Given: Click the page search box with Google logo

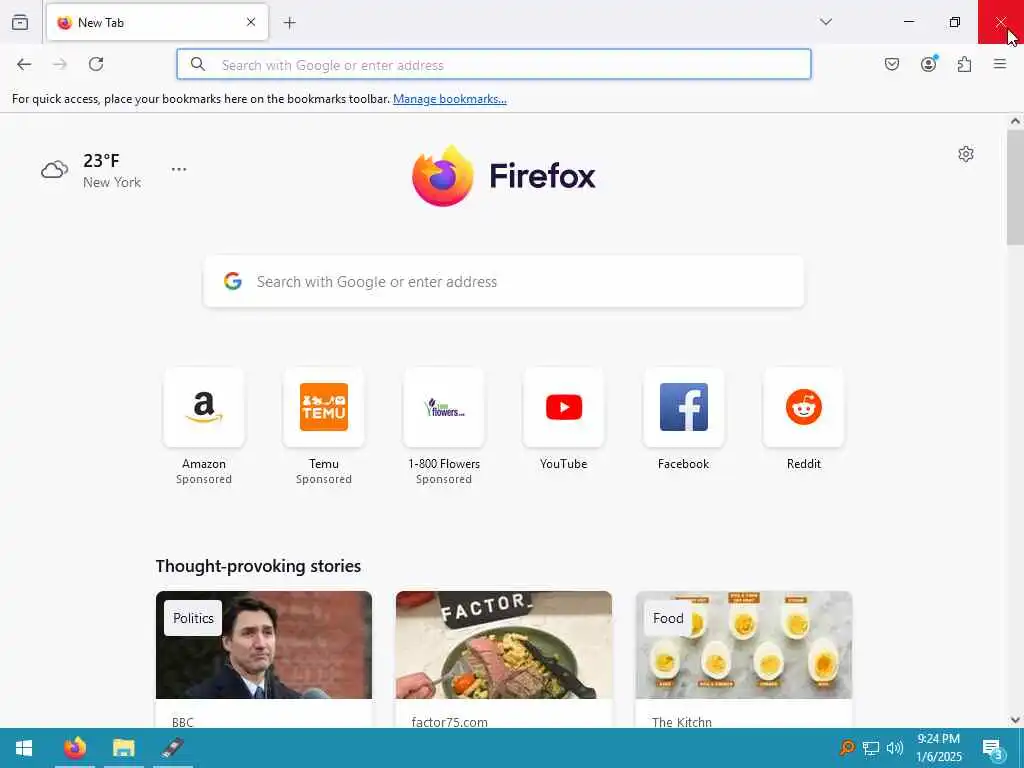Looking at the screenshot, I should 504,281.
